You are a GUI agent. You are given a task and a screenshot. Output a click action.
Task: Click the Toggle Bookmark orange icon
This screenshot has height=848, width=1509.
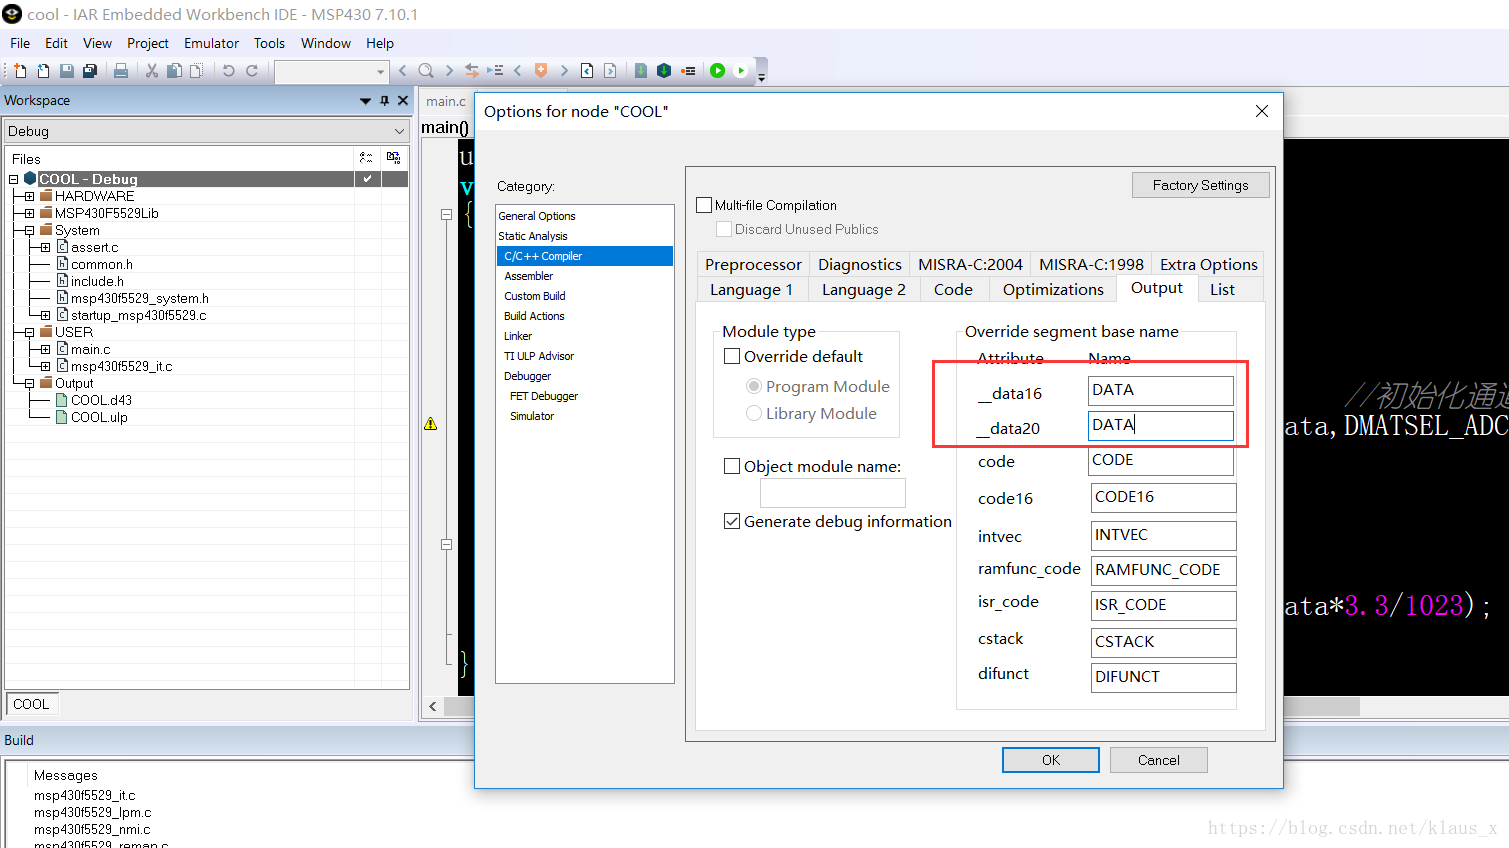[x=541, y=71]
